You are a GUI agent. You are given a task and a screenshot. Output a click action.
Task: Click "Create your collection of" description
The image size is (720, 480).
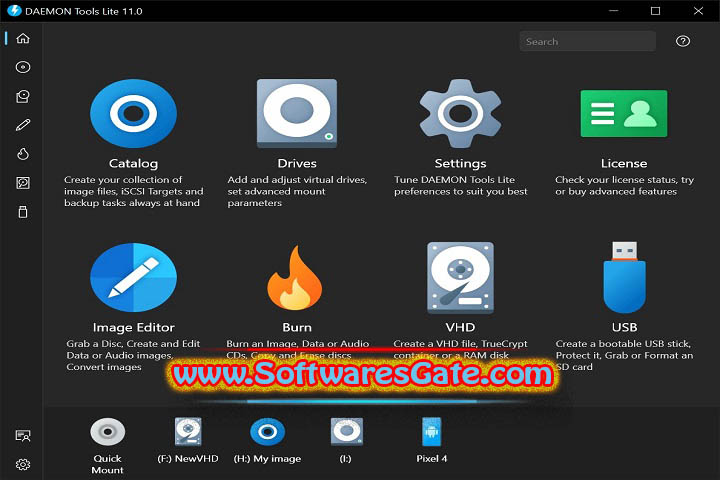click(123, 180)
